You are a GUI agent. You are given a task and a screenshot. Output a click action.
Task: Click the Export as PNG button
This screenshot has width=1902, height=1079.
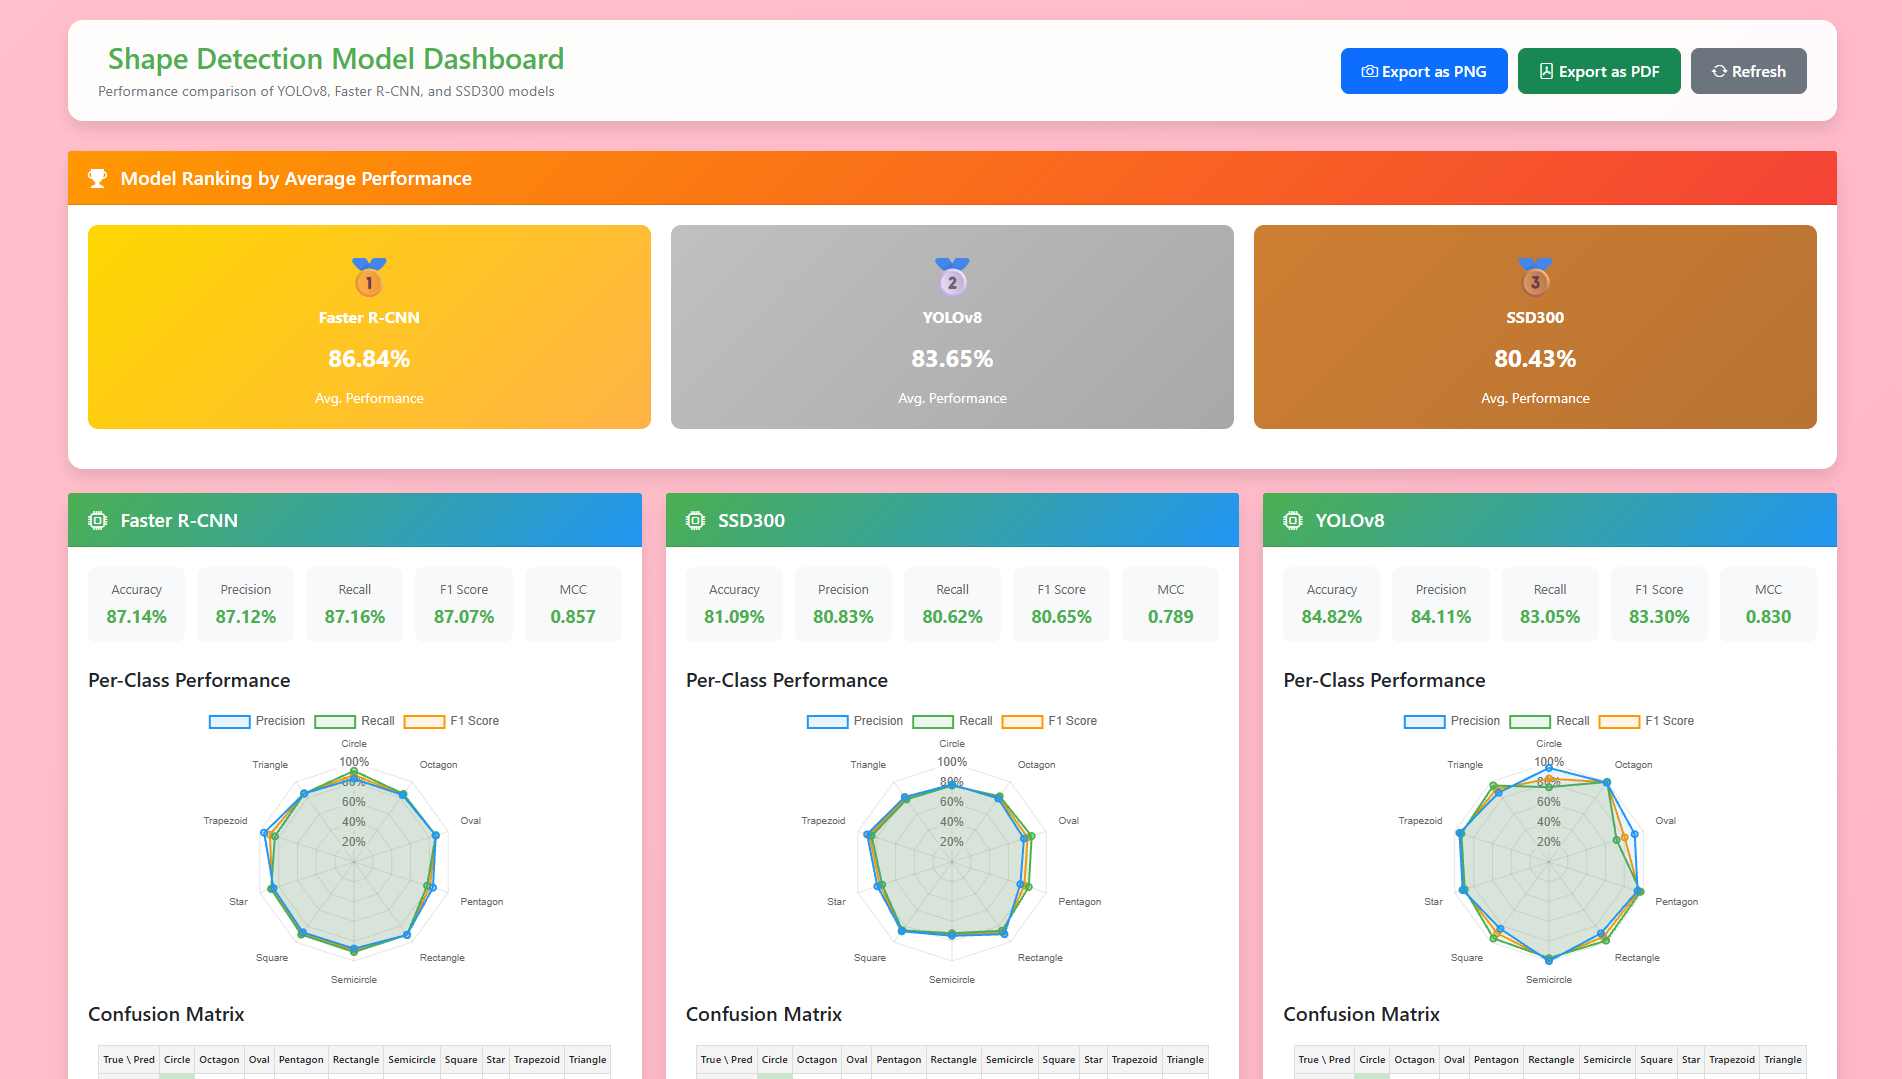[x=1424, y=71]
